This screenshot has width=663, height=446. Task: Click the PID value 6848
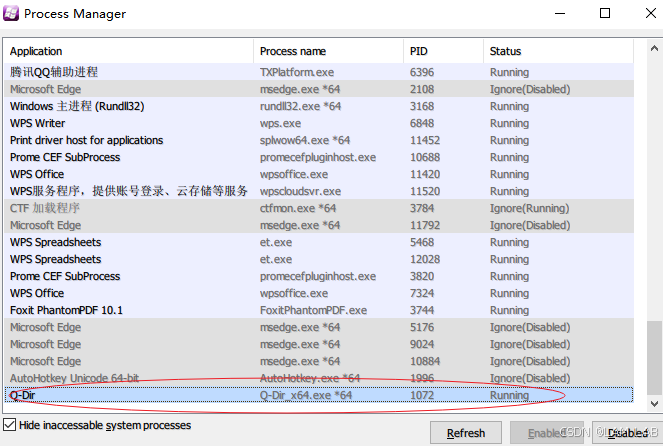click(422, 123)
